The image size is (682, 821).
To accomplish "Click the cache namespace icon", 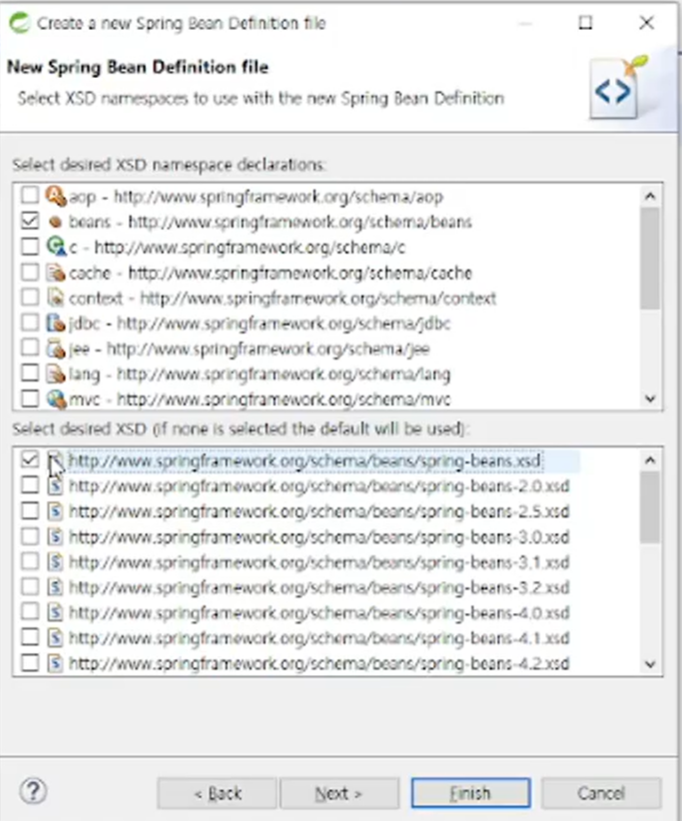I will point(55,272).
